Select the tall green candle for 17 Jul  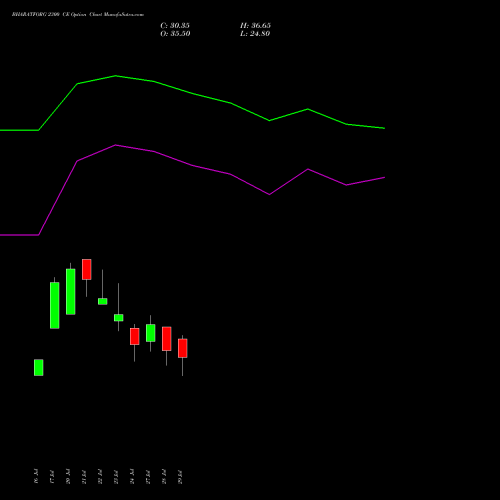(55, 305)
